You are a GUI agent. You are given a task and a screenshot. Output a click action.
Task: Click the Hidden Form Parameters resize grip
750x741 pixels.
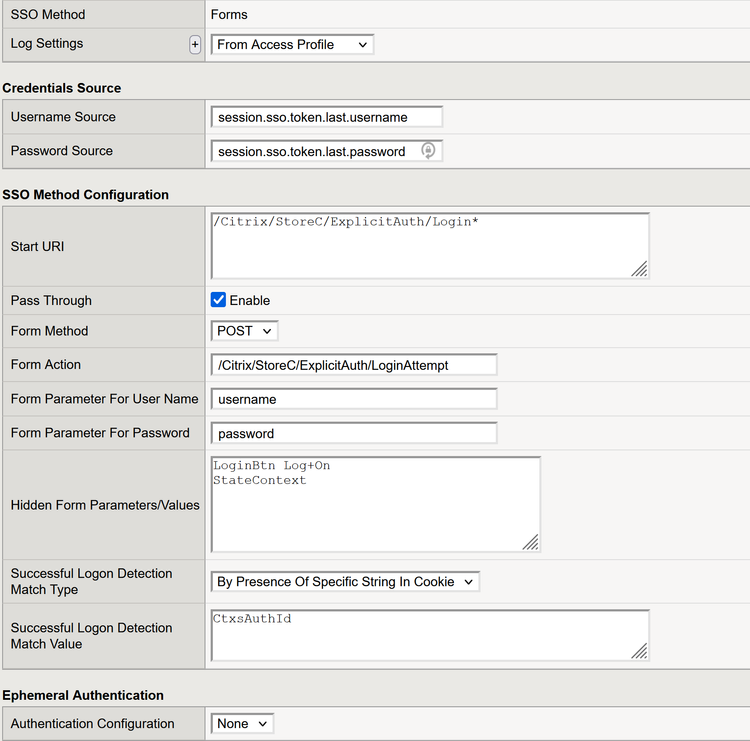point(530,541)
